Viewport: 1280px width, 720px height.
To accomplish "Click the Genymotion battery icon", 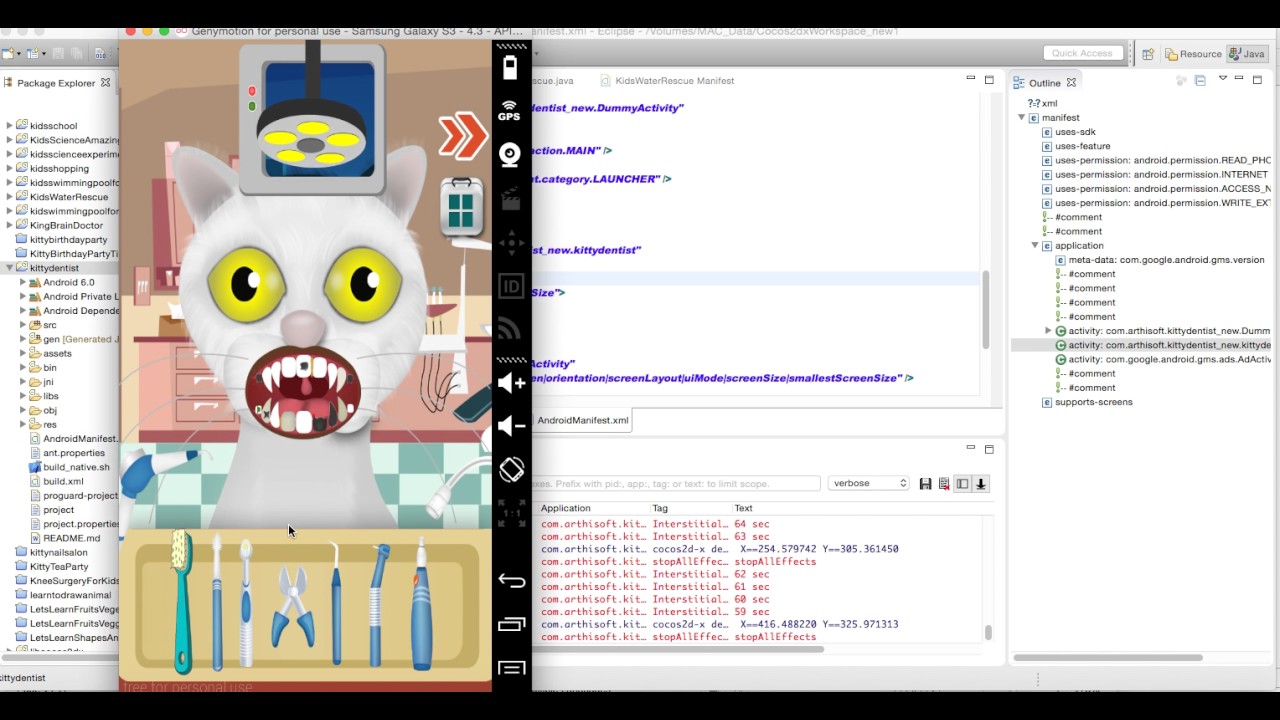I will [x=510, y=68].
